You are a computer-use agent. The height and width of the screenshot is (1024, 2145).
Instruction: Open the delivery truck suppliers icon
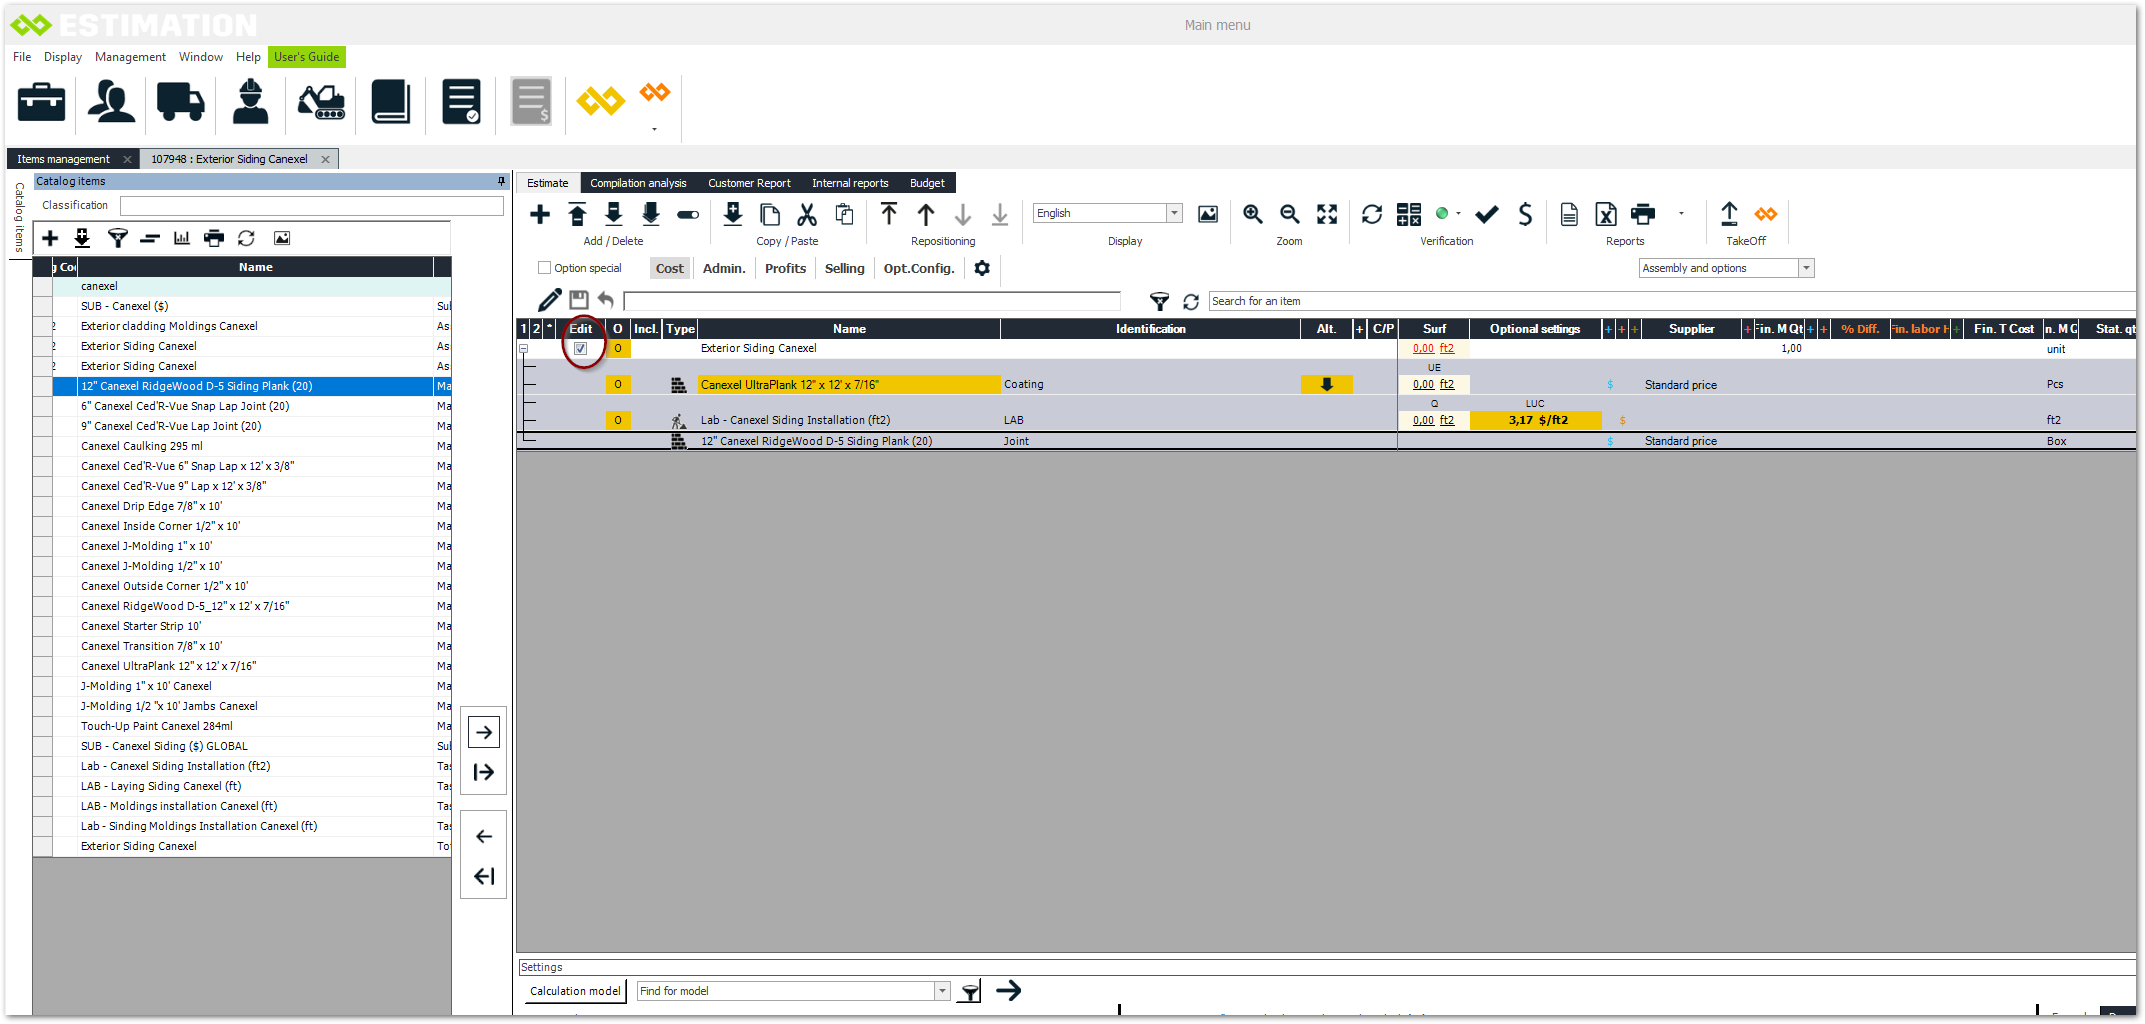click(x=180, y=102)
